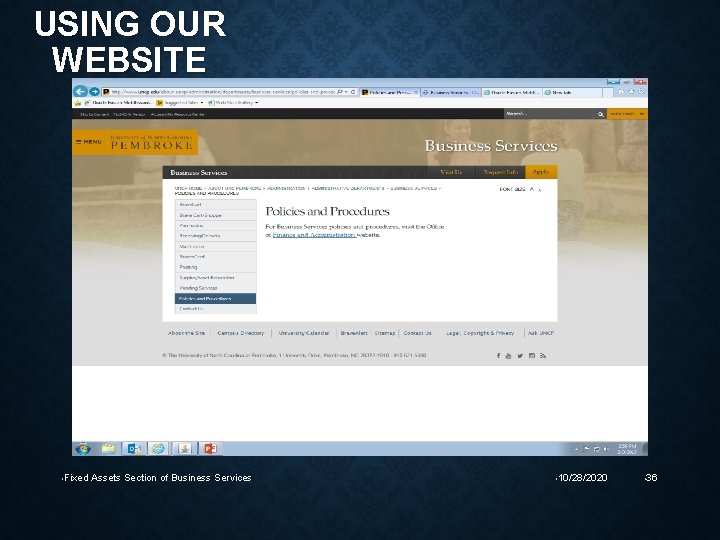Switch to Business Services browser tab
The width and height of the screenshot is (720, 540).
[450, 92]
